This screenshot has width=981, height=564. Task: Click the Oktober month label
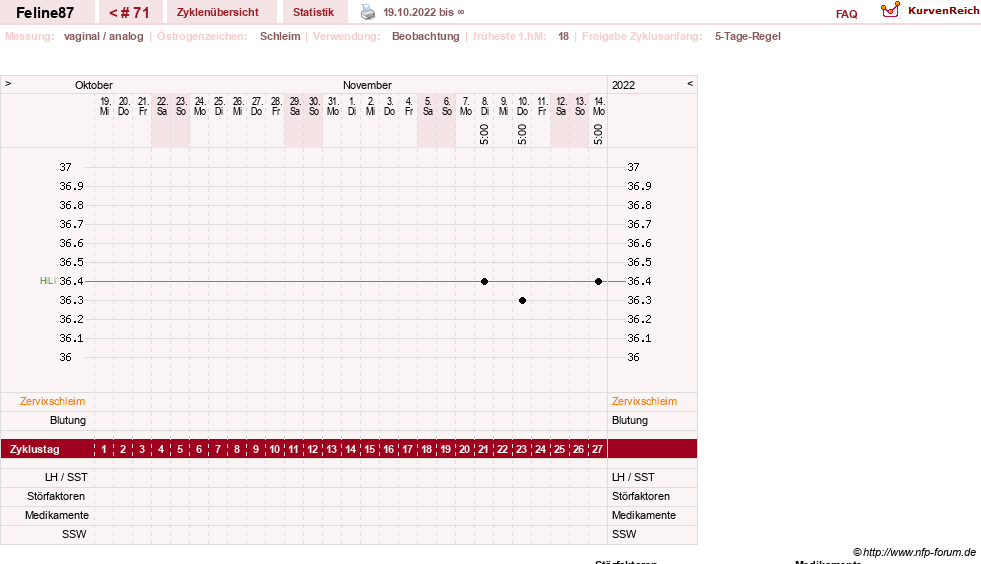point(94,85)
